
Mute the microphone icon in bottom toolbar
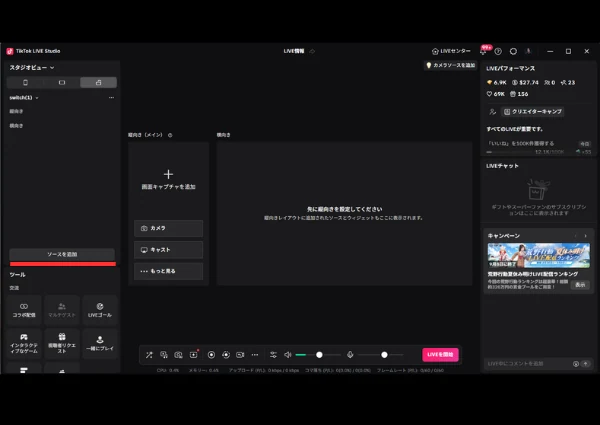pyautogui.click(x=350, y=355)
